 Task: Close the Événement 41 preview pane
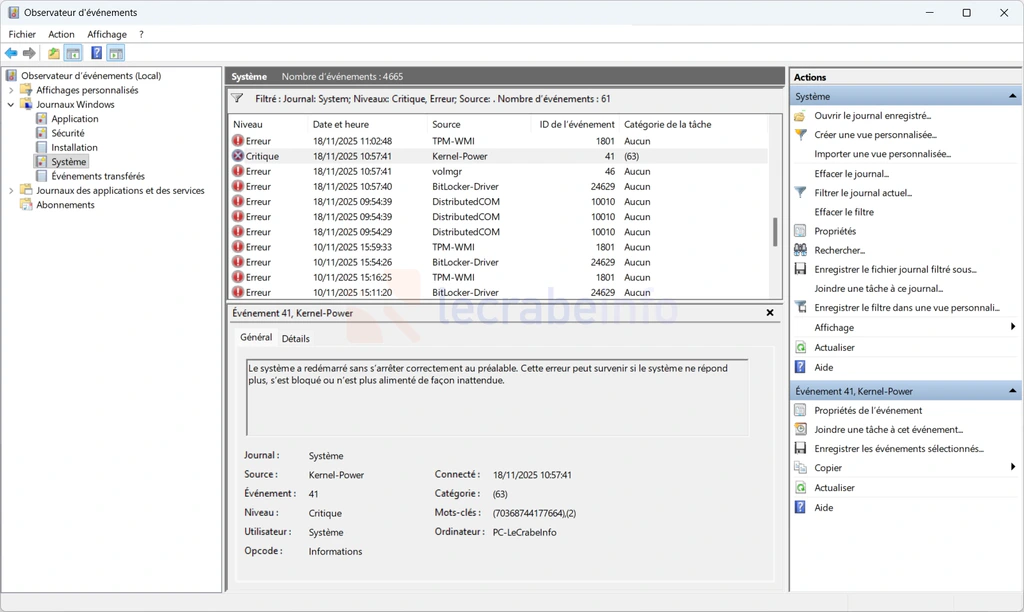(x=770, y=313)
